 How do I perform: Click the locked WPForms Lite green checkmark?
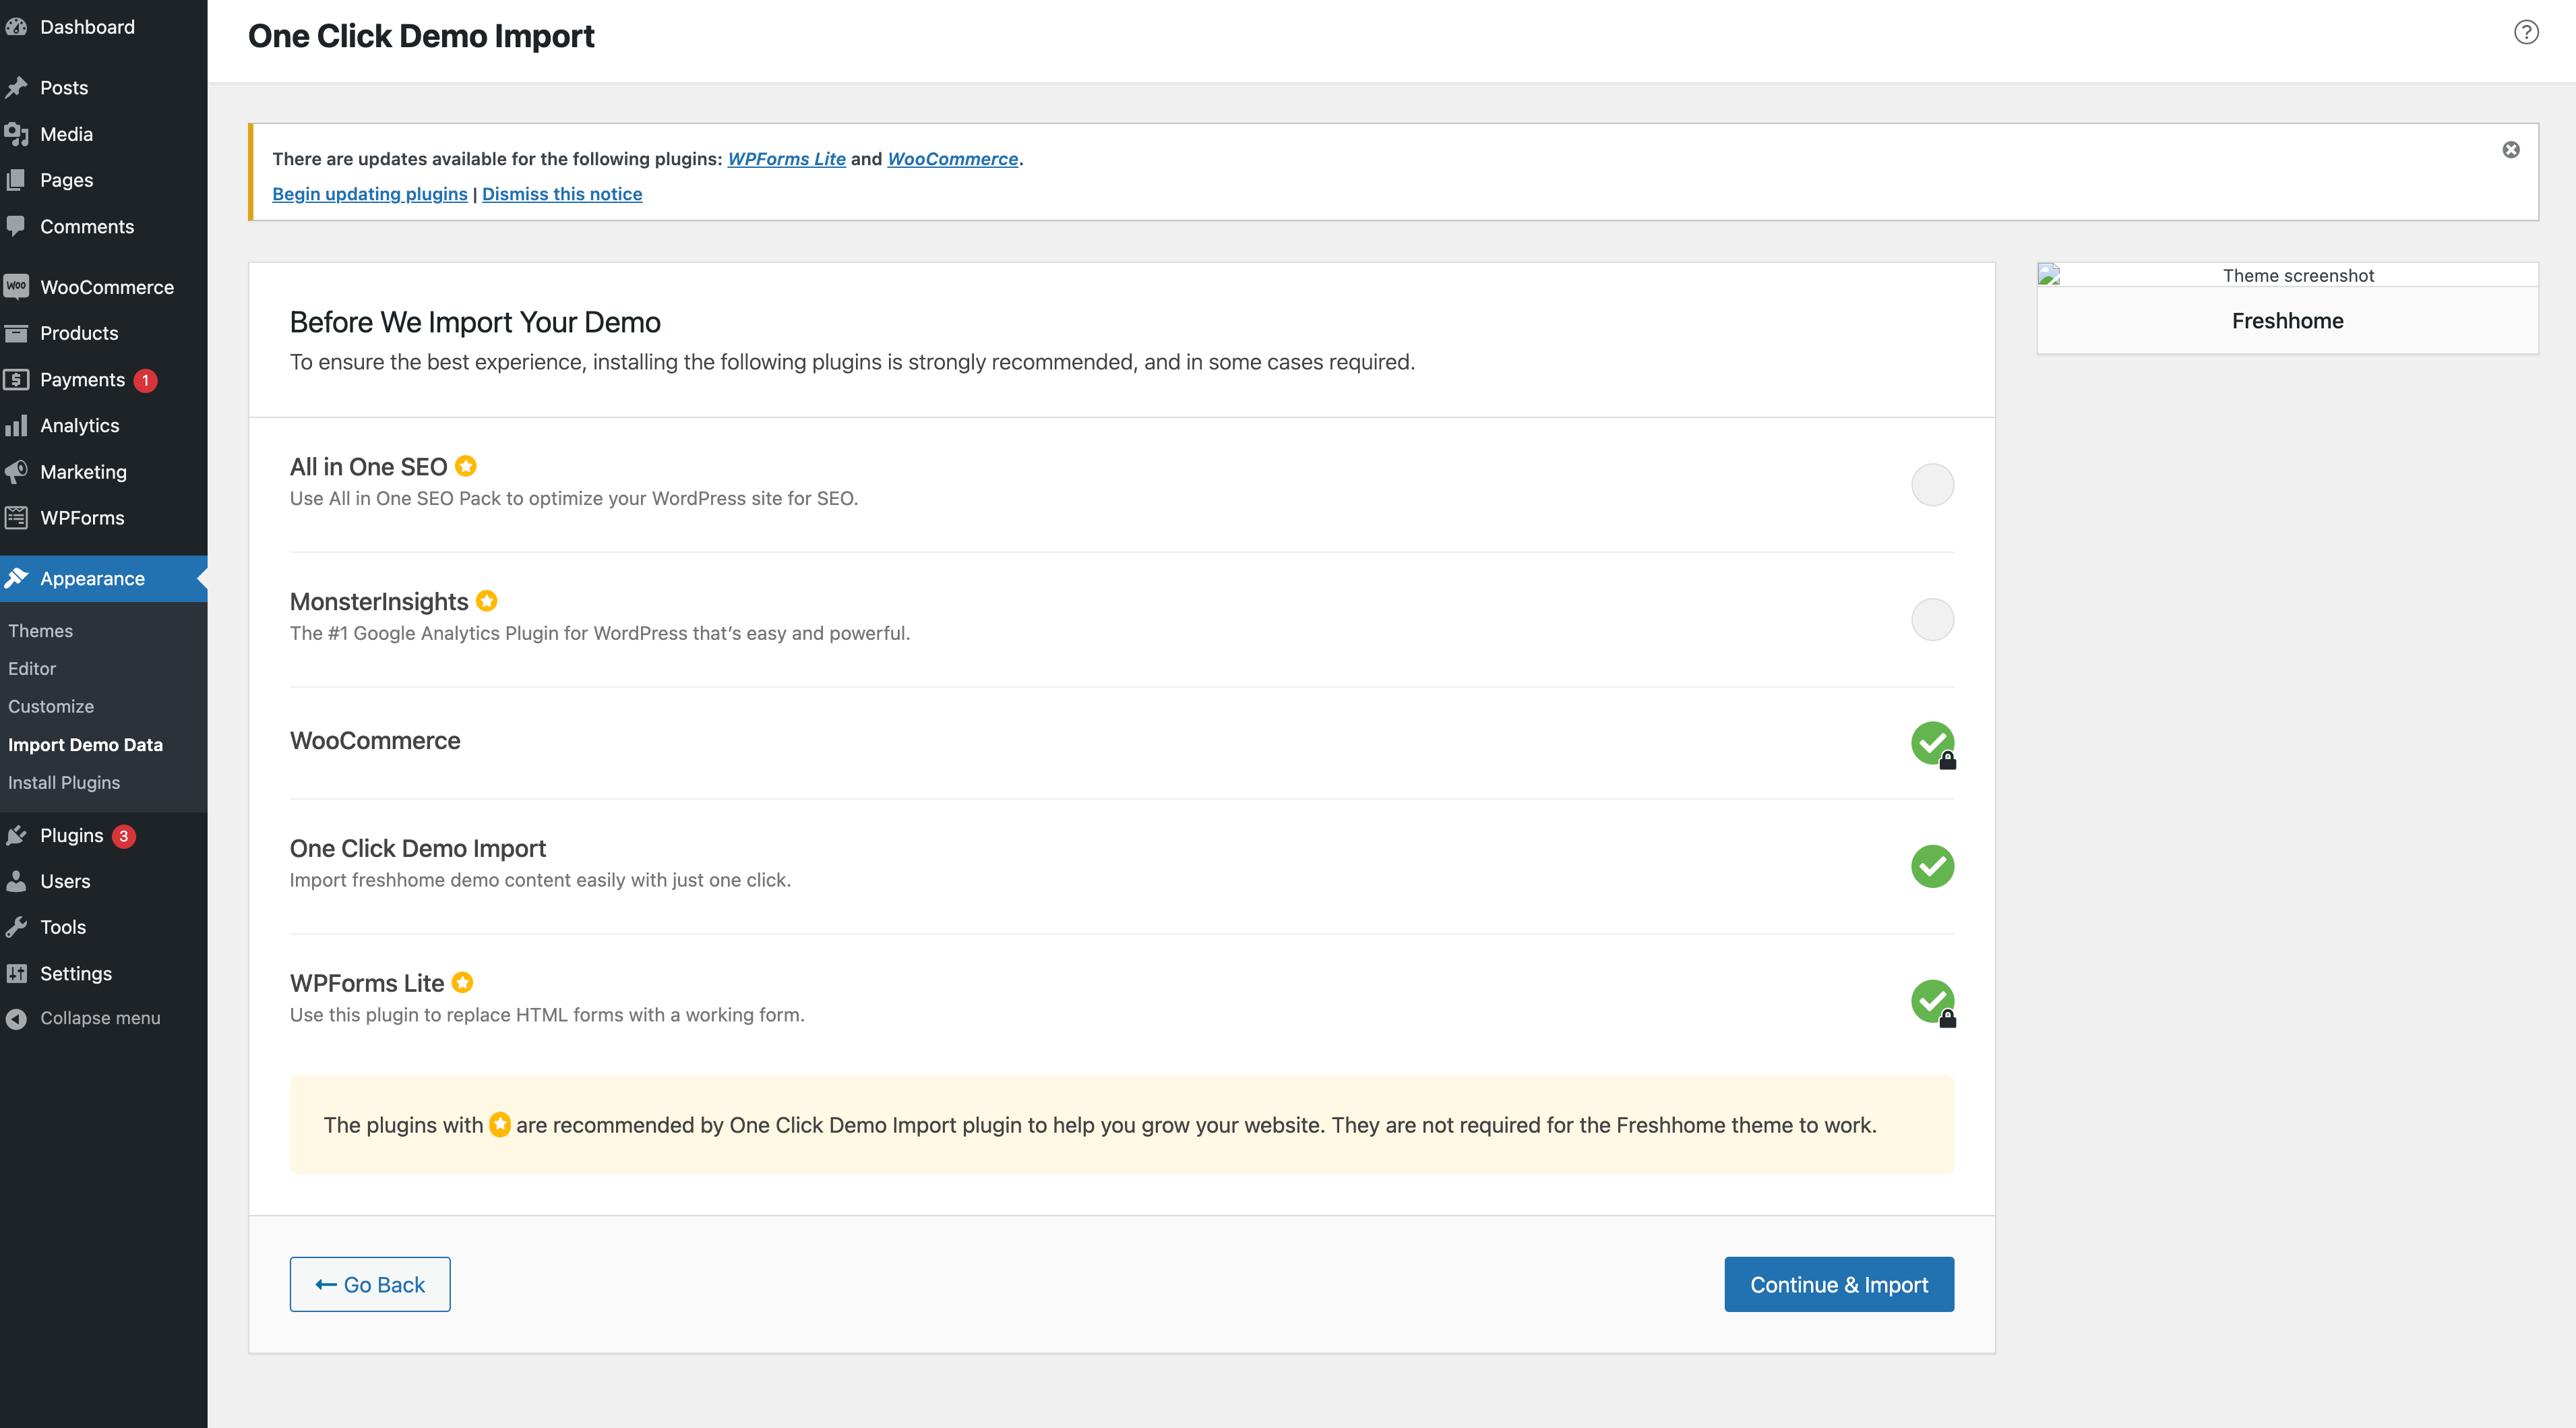1933,1002
